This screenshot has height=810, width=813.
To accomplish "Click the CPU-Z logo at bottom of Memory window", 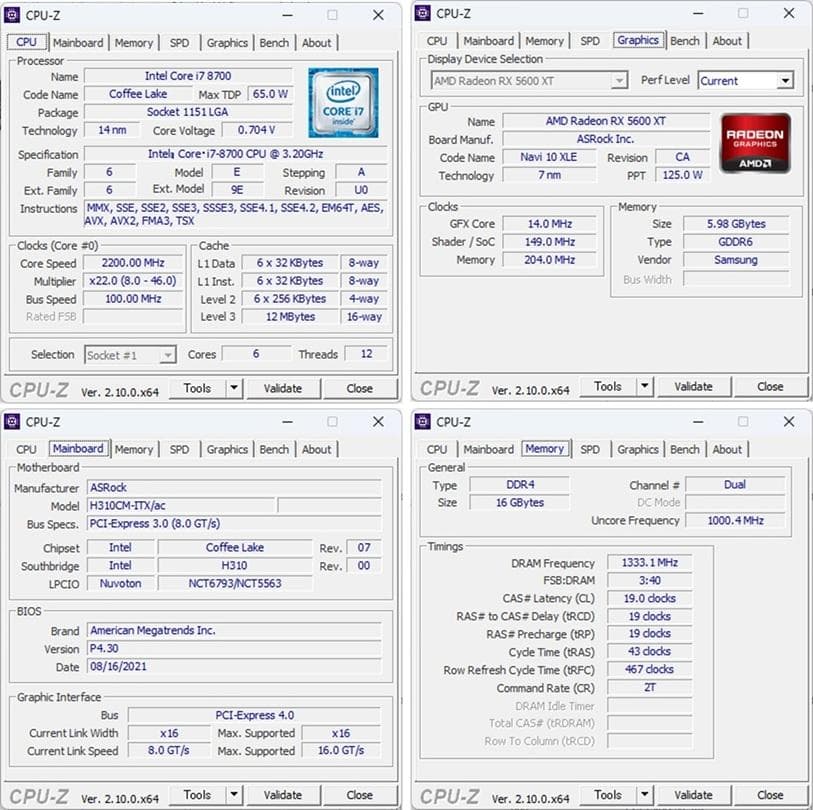I will pos(449,795).
